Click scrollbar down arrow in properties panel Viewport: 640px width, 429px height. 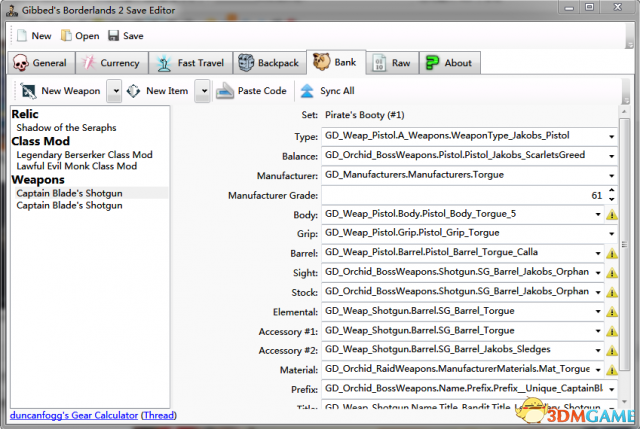[x=624, y=402]
